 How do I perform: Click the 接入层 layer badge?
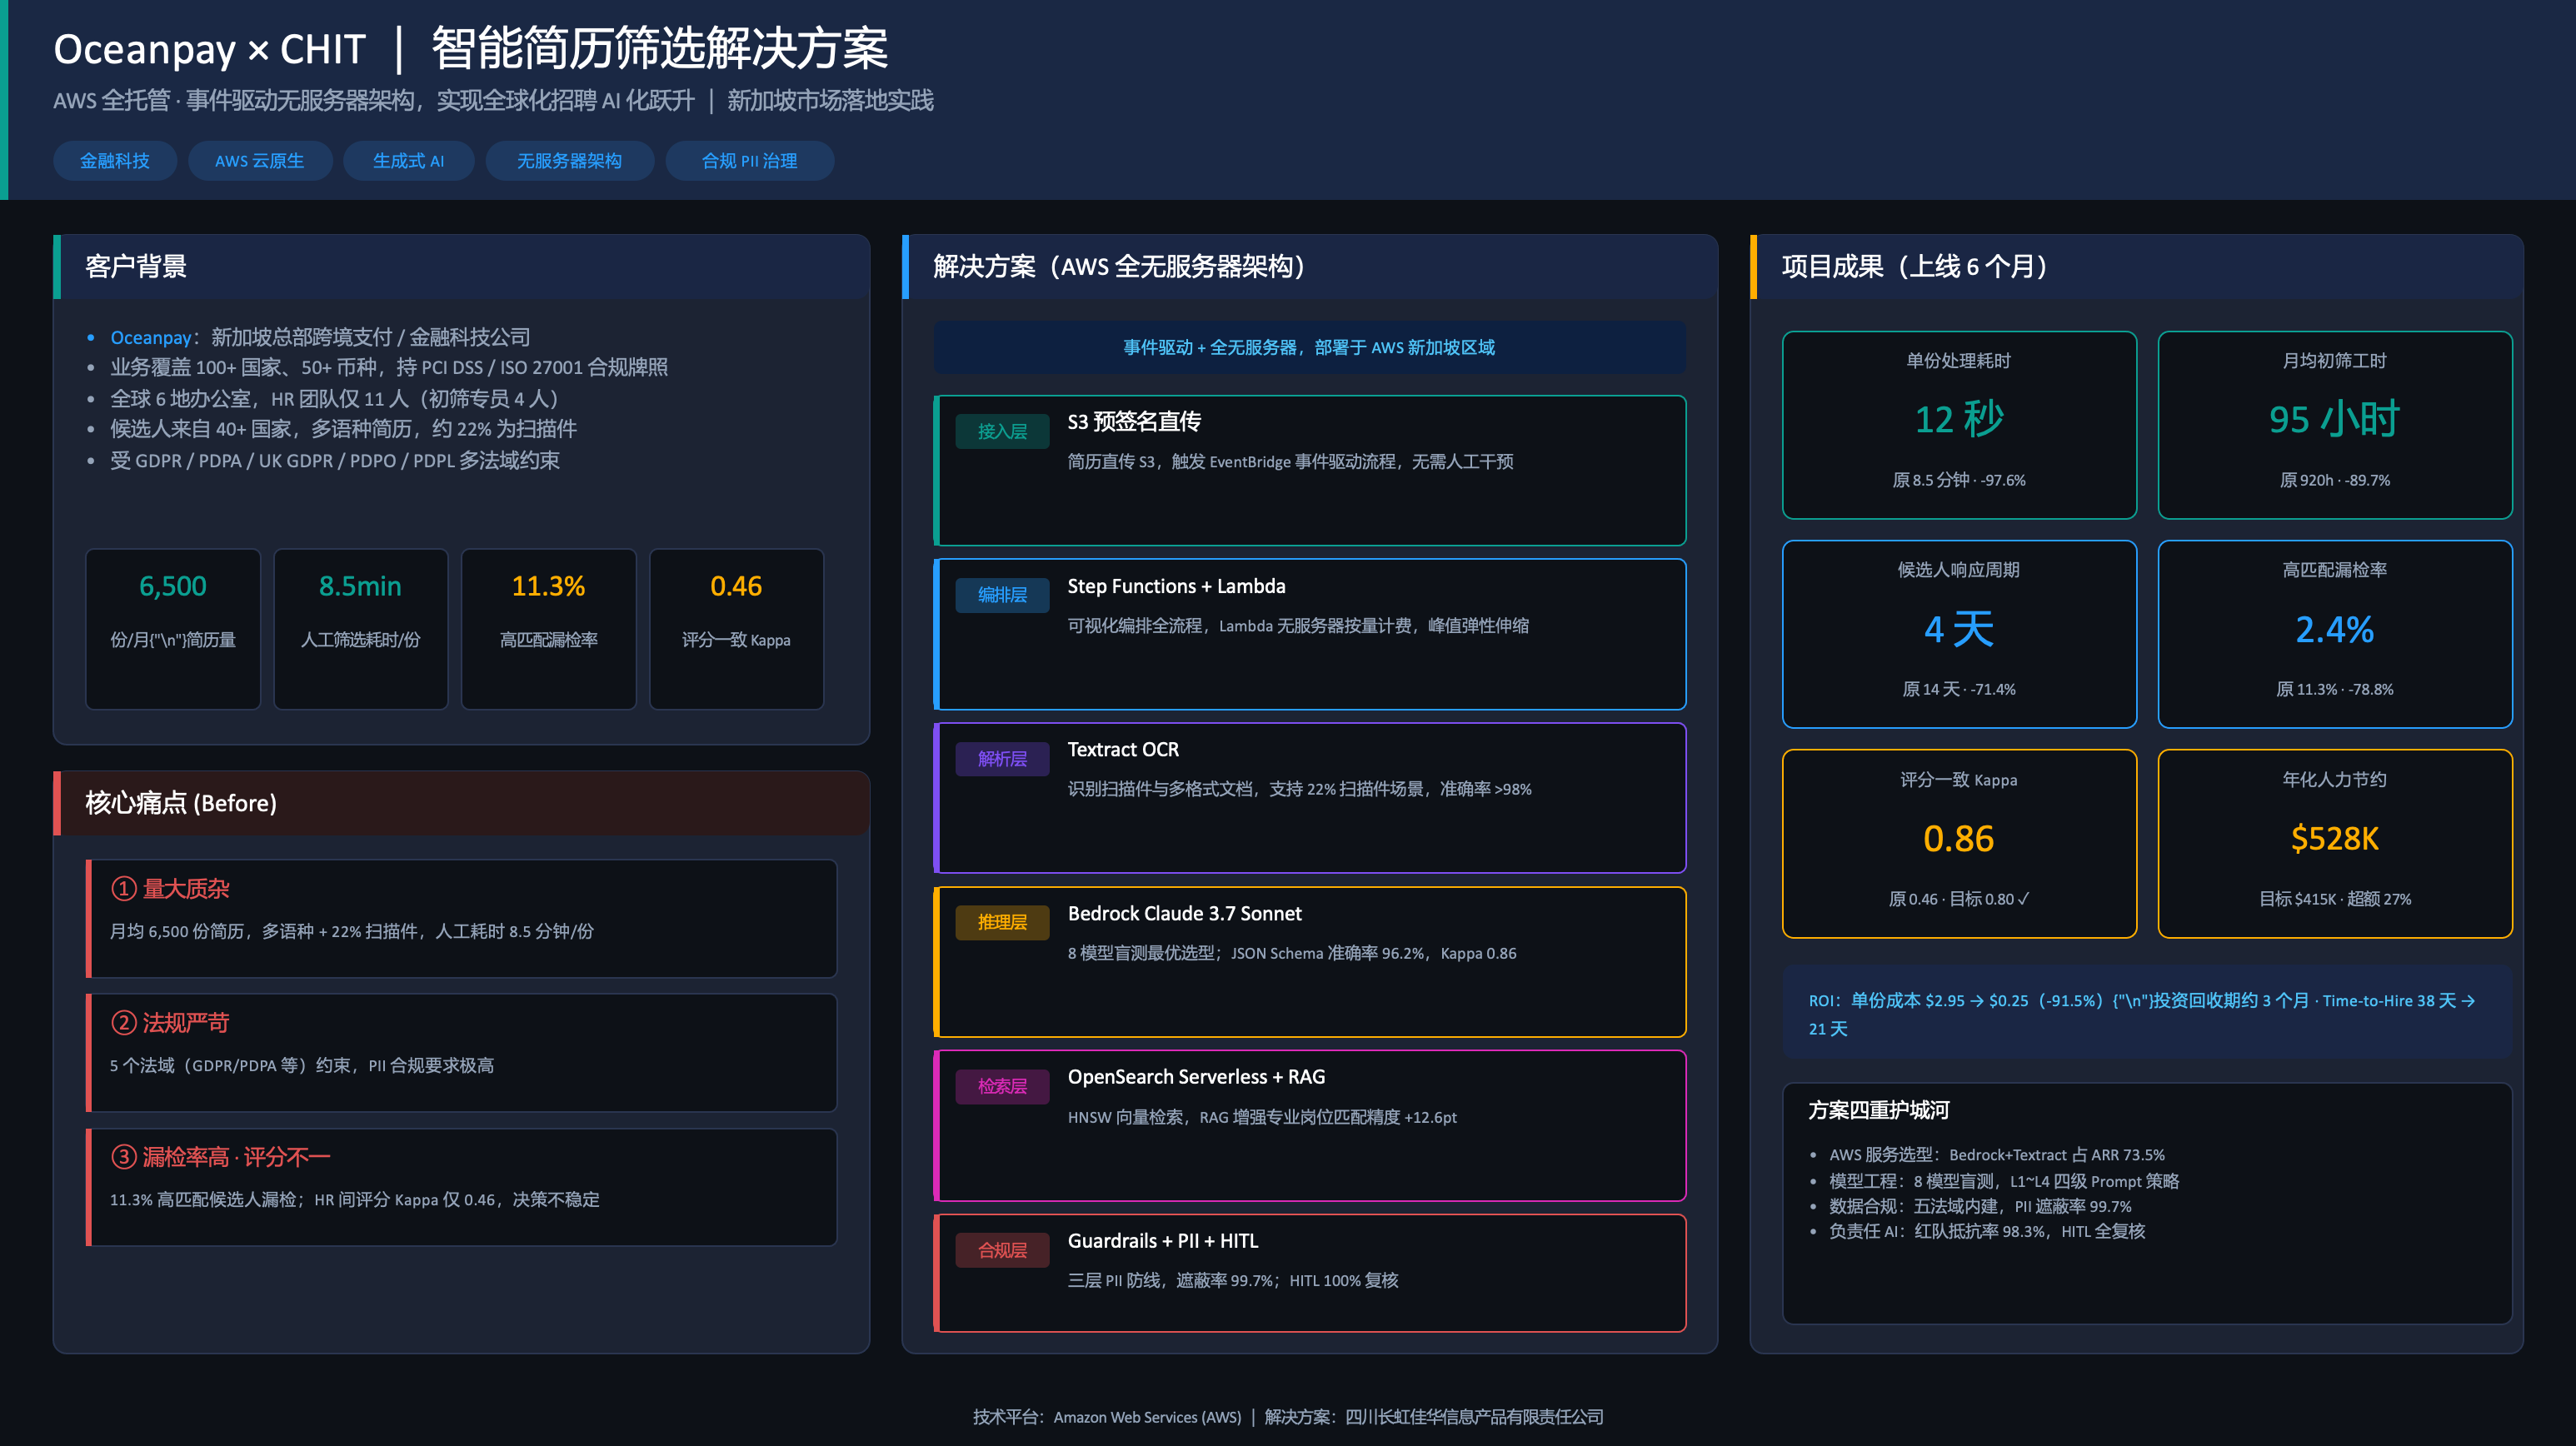[1002, 431]
